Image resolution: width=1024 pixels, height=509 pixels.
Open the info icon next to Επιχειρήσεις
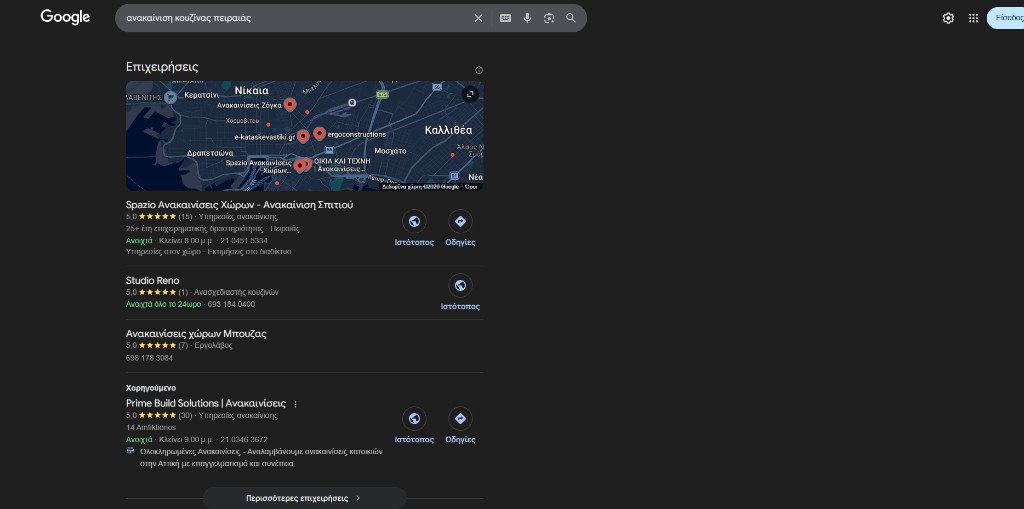479,70
